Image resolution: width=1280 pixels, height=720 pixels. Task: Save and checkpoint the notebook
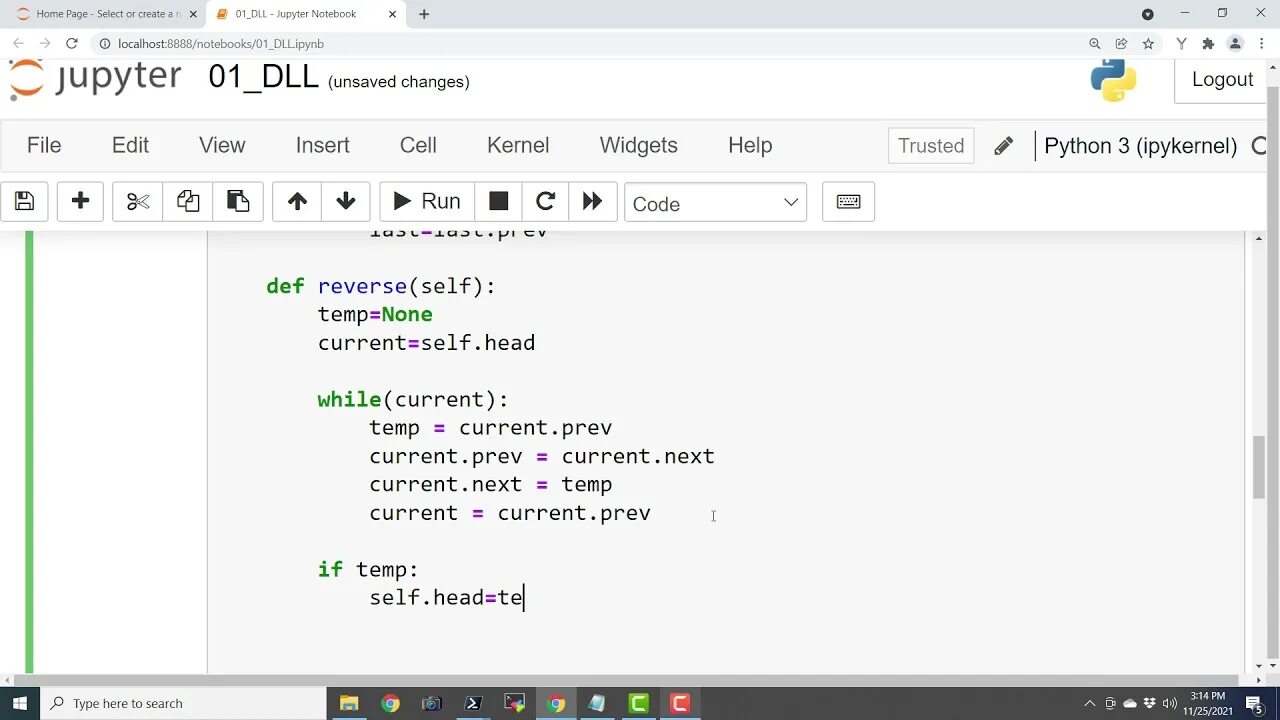click(x=24, y=202)
